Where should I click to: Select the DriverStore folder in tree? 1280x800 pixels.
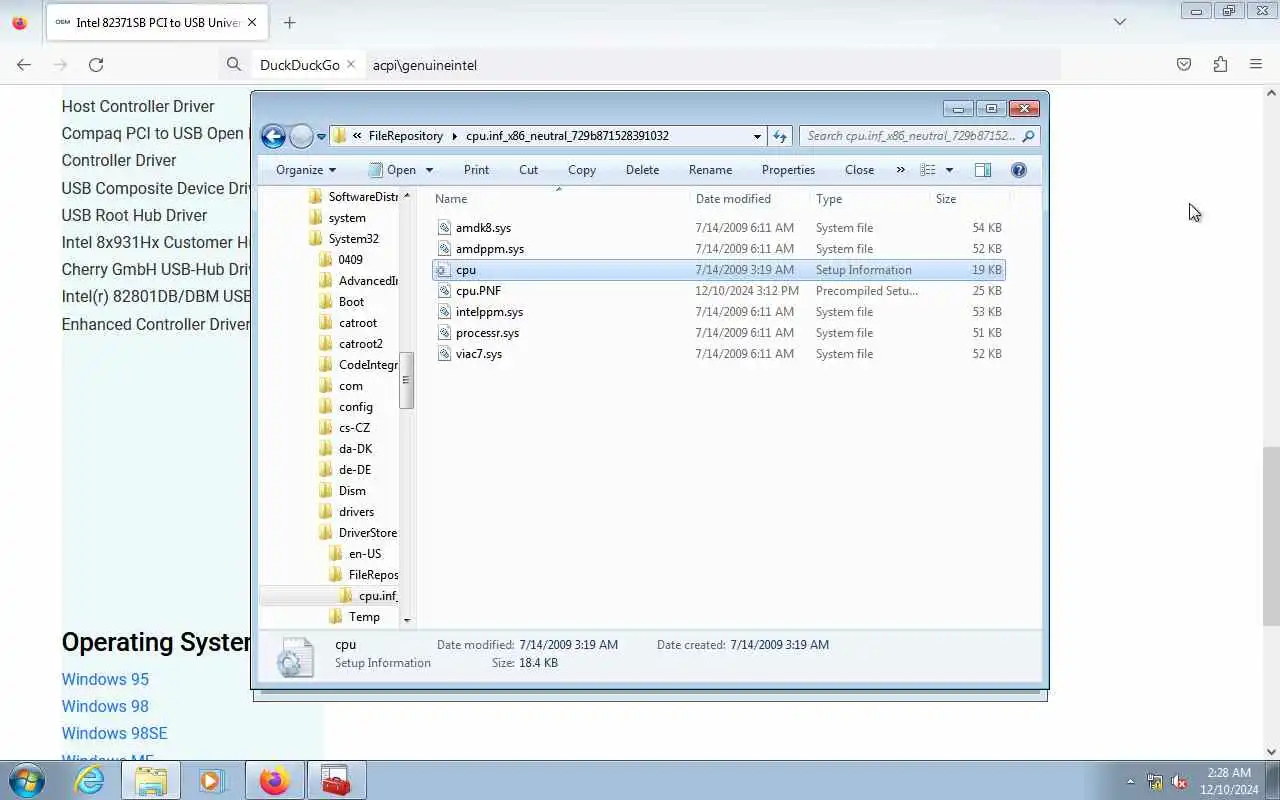point(367,533)
